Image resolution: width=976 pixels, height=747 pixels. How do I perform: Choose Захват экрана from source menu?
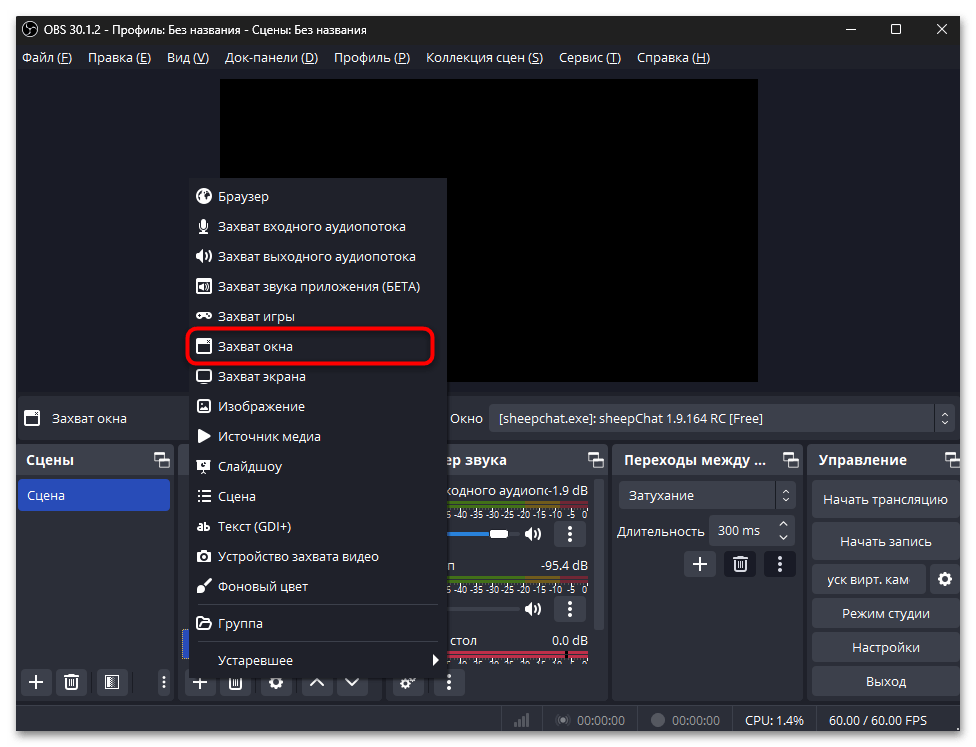(318, 377)
